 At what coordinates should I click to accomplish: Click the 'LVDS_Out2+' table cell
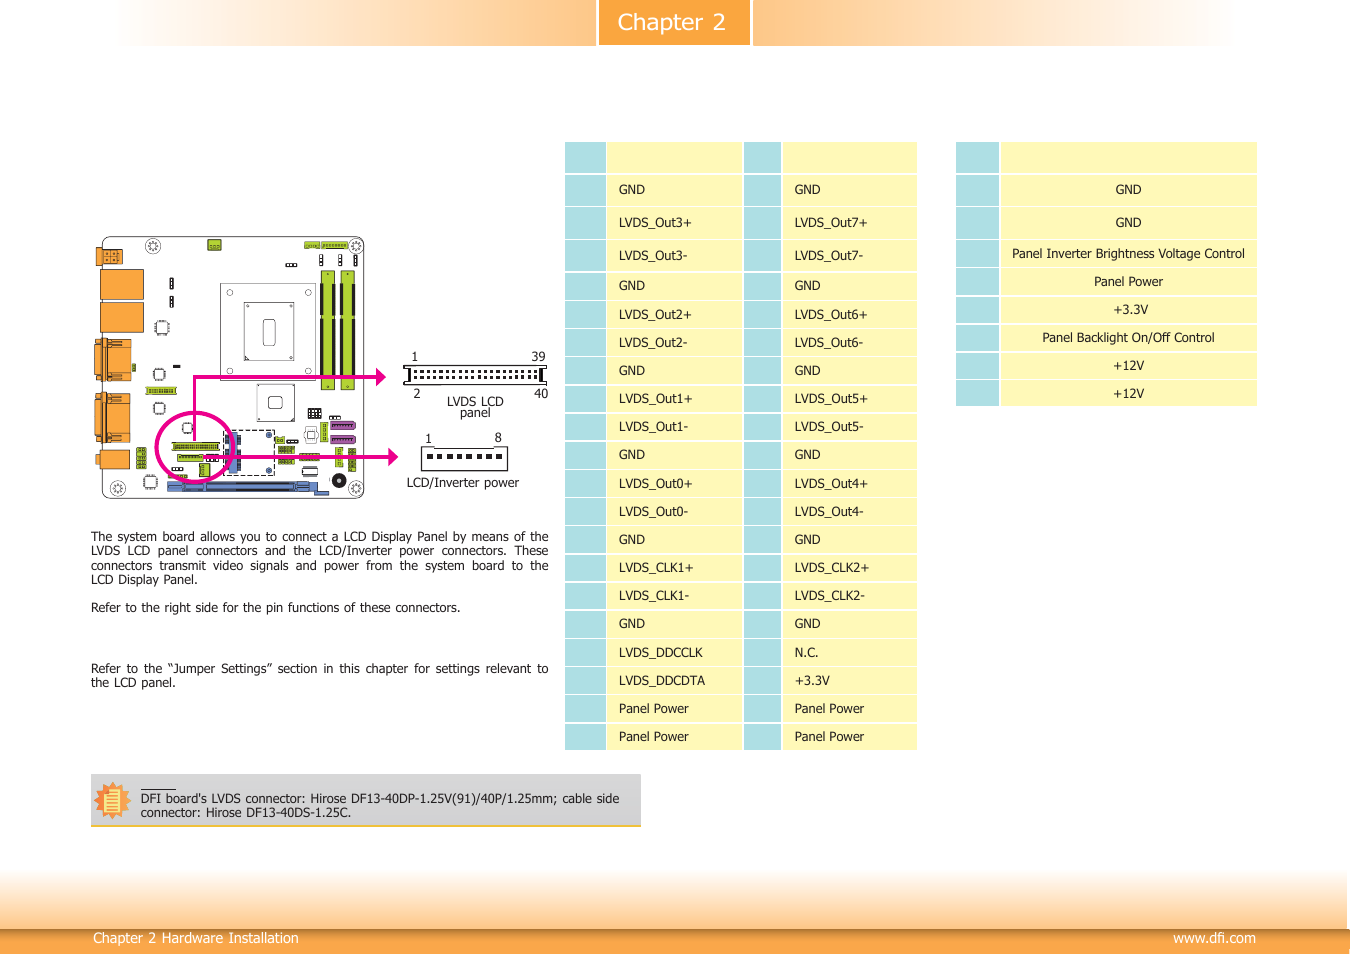[674, 315]
